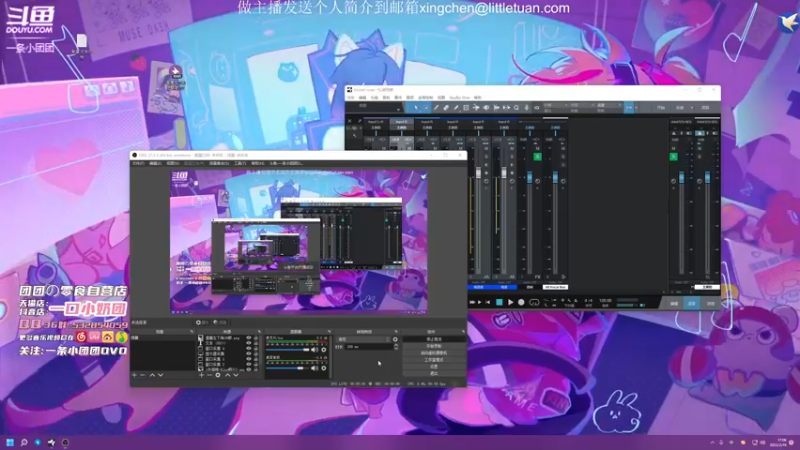Viewport: 800px width, 450px height.
Task: Open 工具 menu in OBS menu bar
Action: (x=240, y=163)
